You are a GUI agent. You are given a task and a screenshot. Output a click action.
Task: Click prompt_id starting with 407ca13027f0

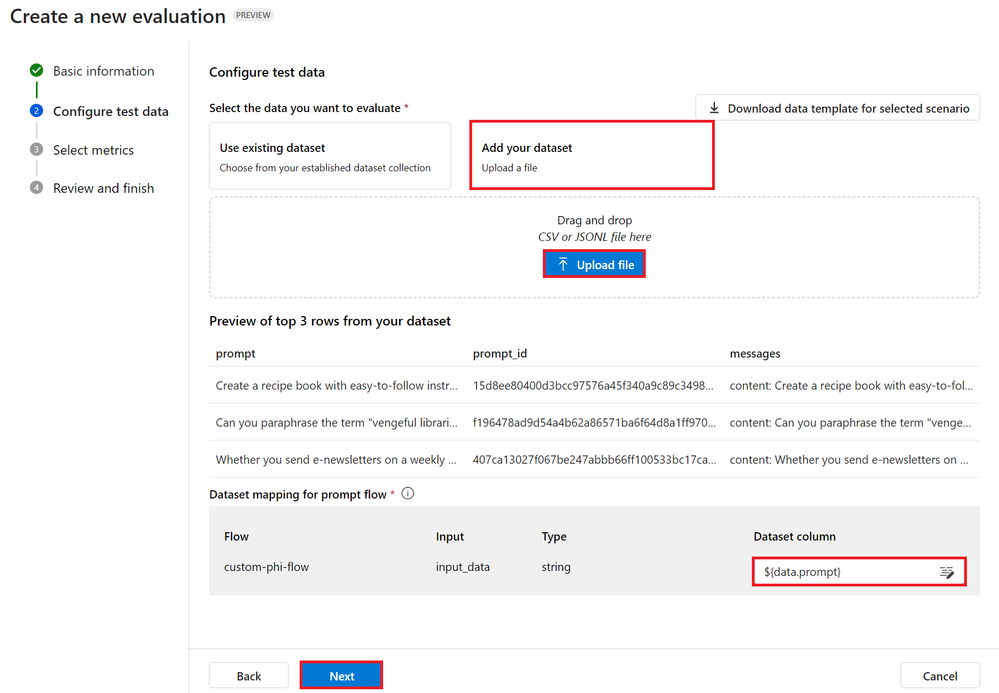[x=594, y=460]
